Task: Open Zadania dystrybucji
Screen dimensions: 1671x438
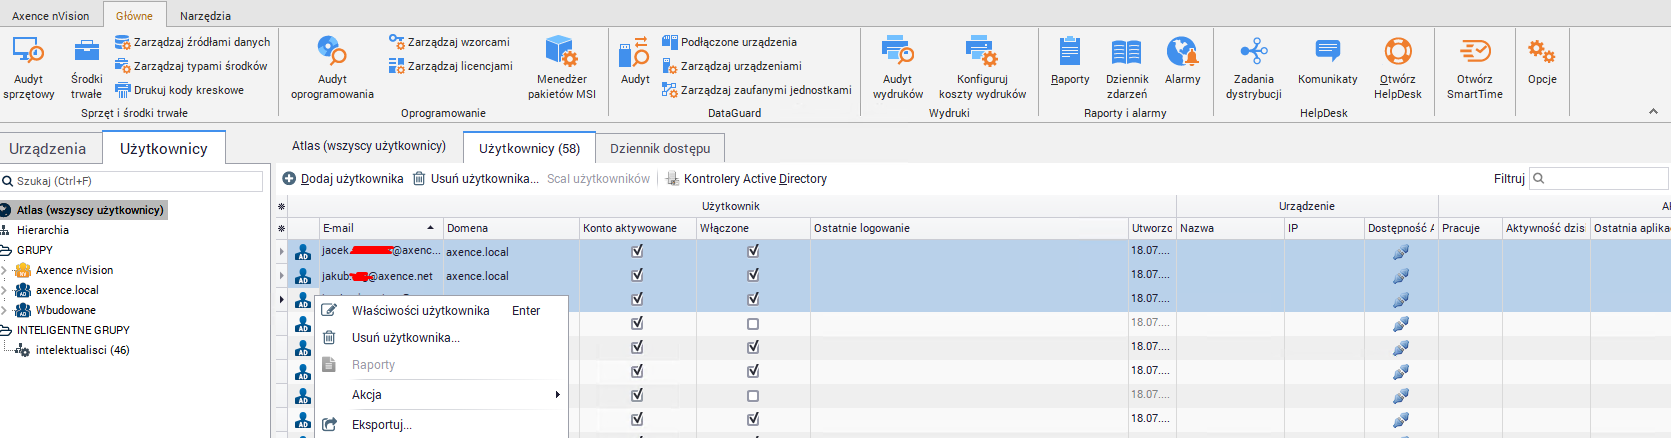Action: pyautogui.click(x=1254, y=68)
